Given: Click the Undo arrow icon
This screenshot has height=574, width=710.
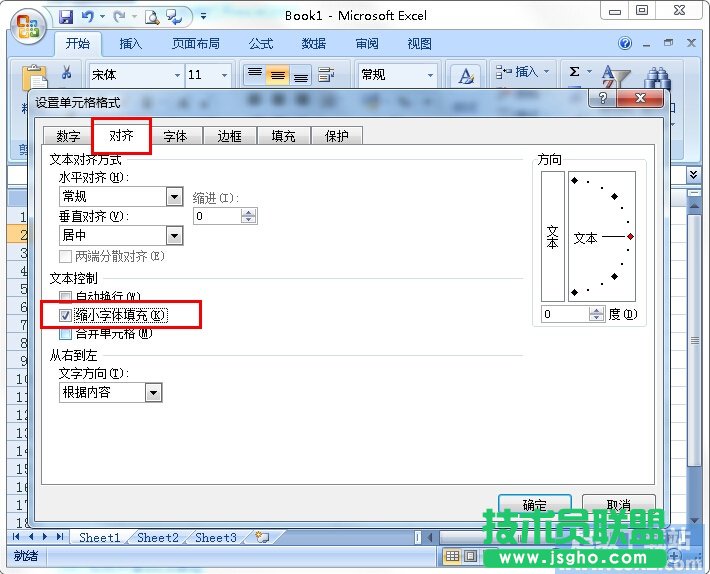Looking at the screenshot, I should (88, 16).
